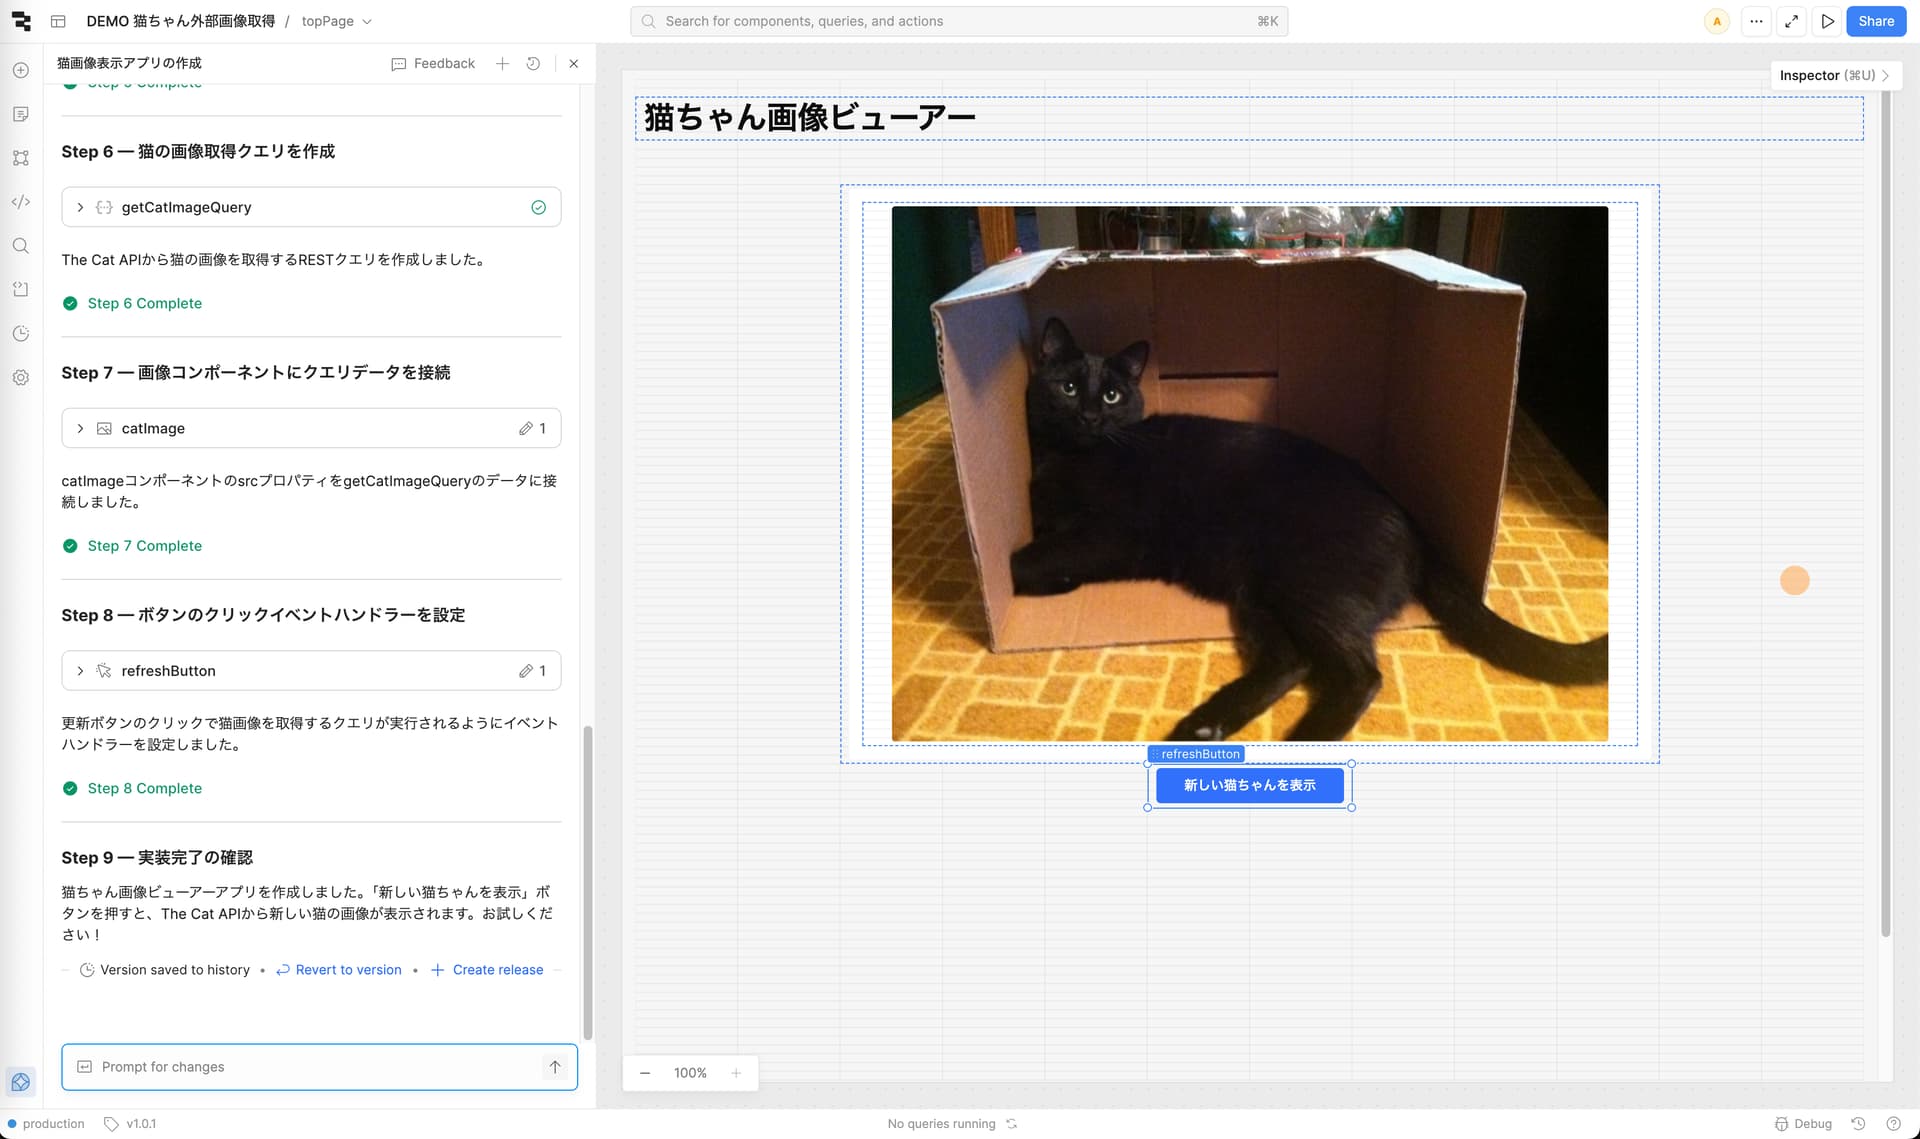Submit prompt with up-arrow send button

click(x=555, y=1067)
